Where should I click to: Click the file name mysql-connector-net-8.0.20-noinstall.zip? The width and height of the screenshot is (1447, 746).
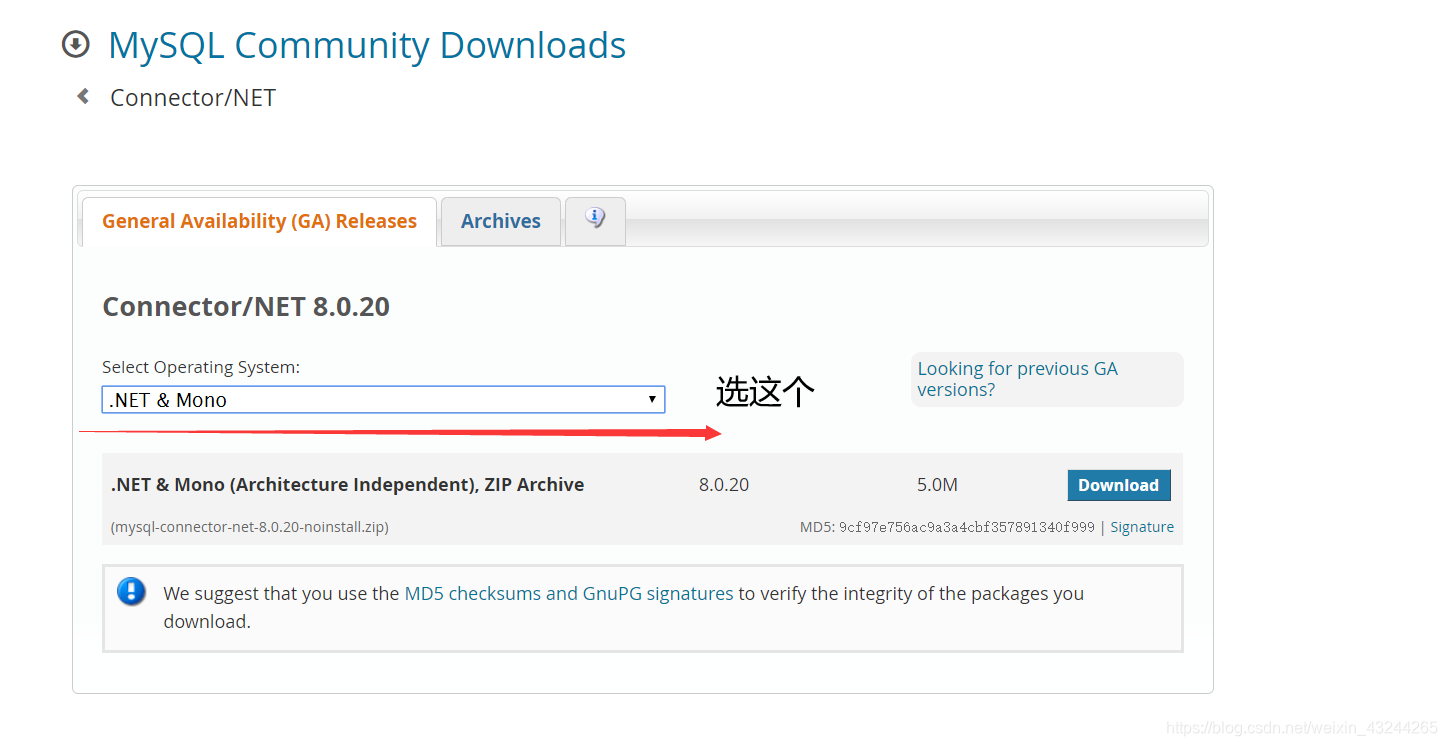coord(249,527)
